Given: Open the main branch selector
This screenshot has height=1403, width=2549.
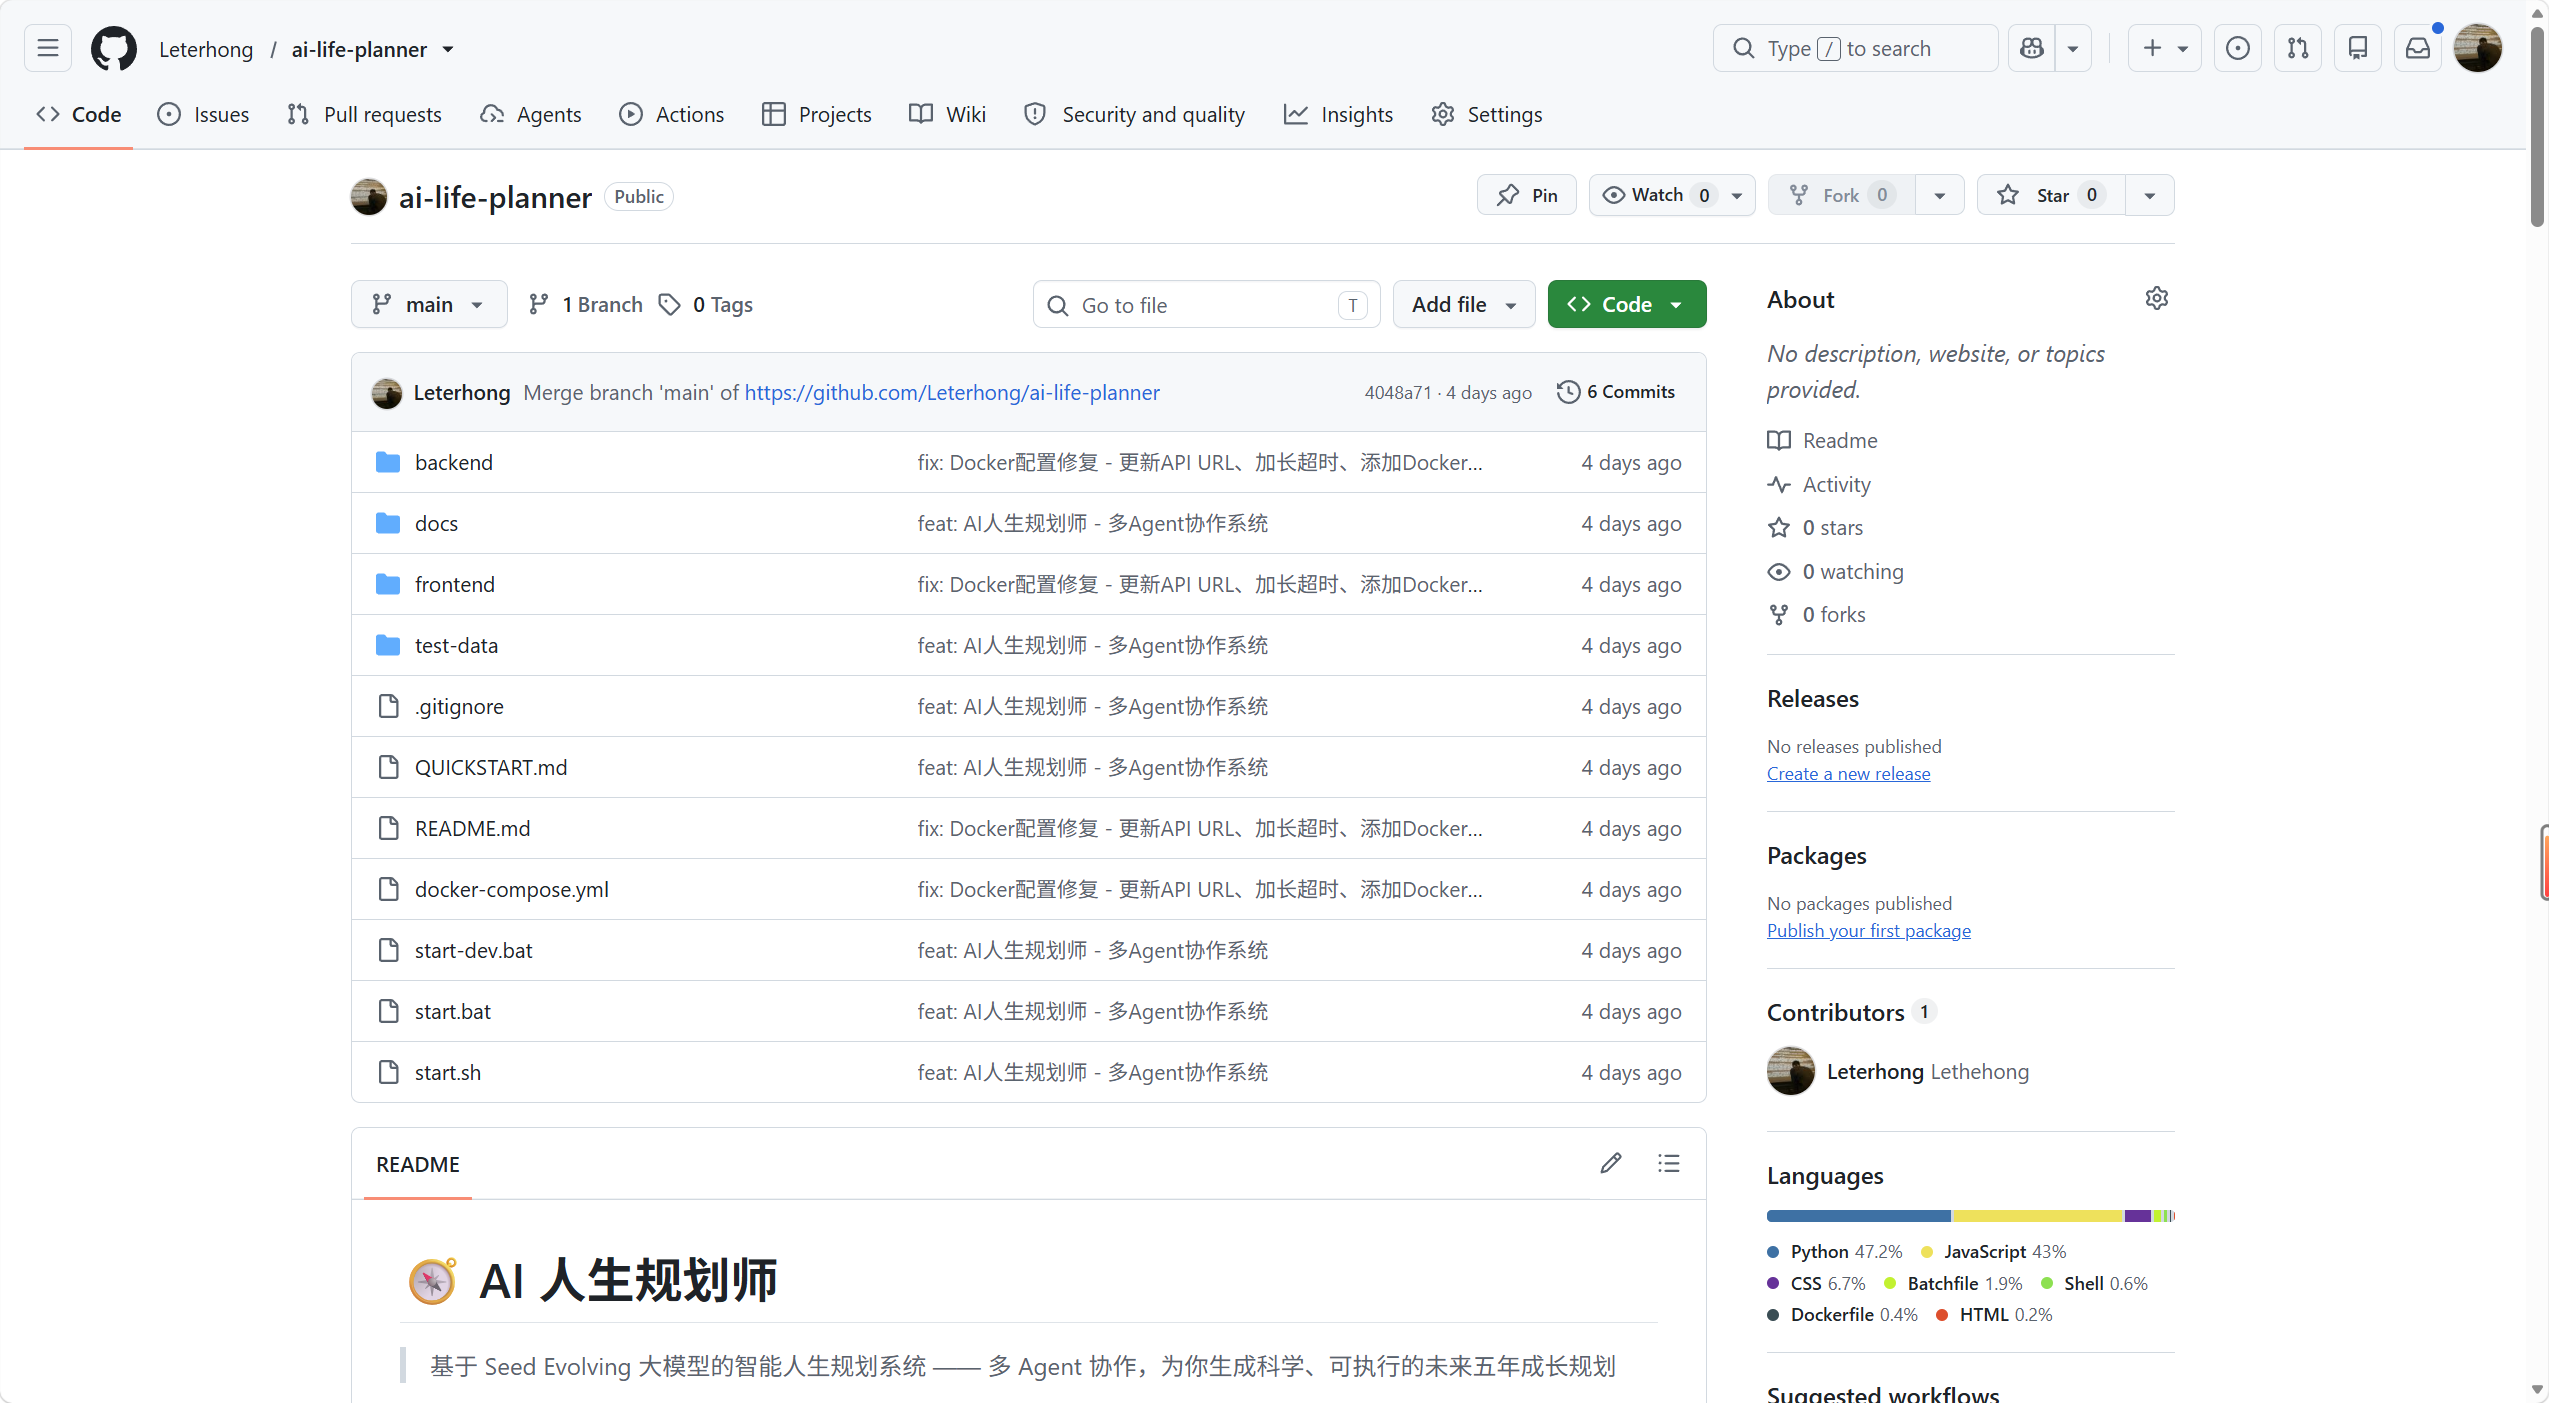Looking at the screenshot, I should (x=429, y=304).
